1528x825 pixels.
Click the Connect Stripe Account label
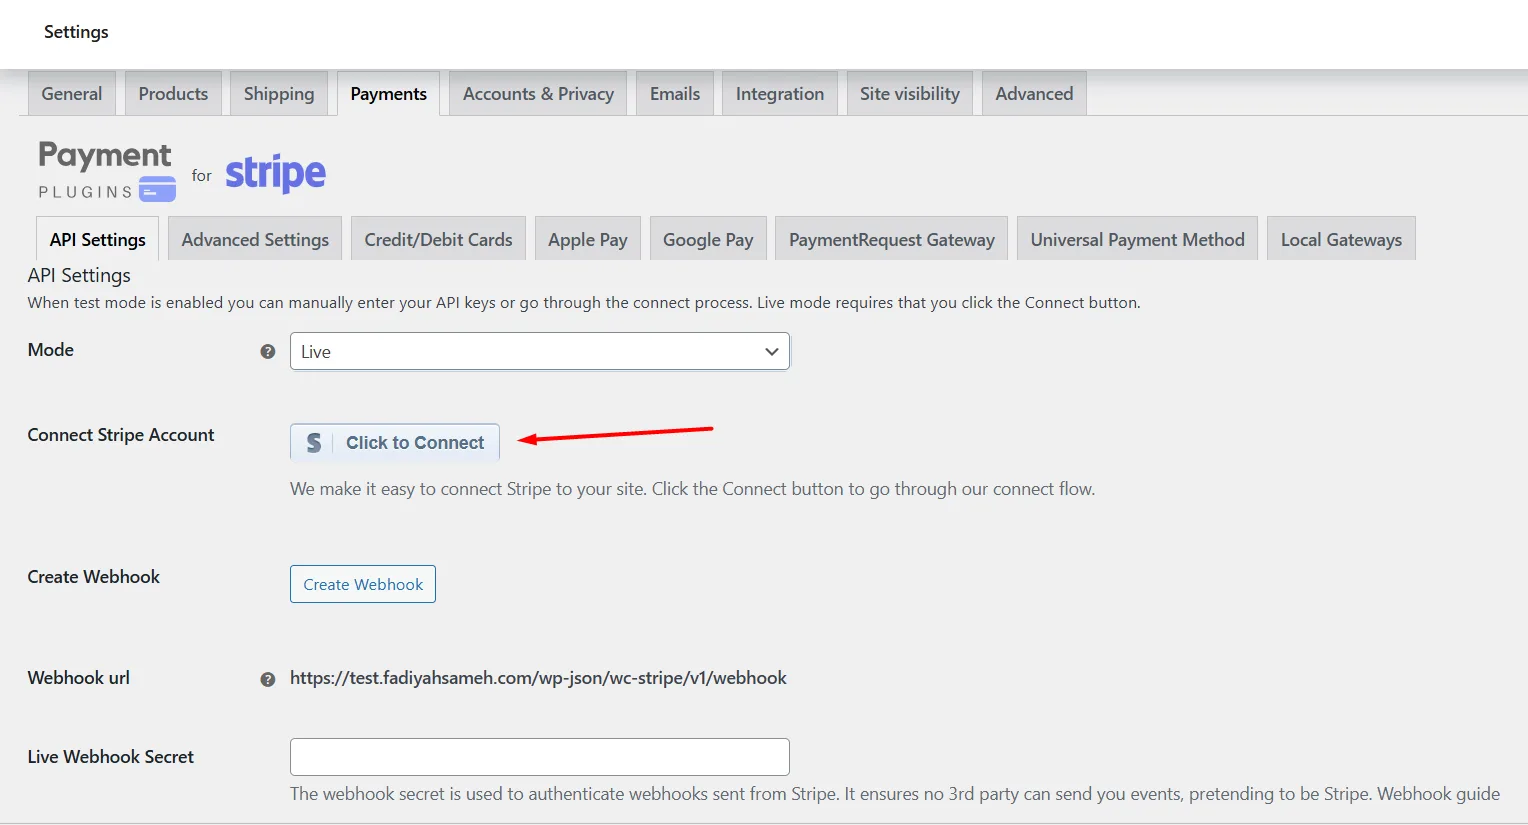121,435
